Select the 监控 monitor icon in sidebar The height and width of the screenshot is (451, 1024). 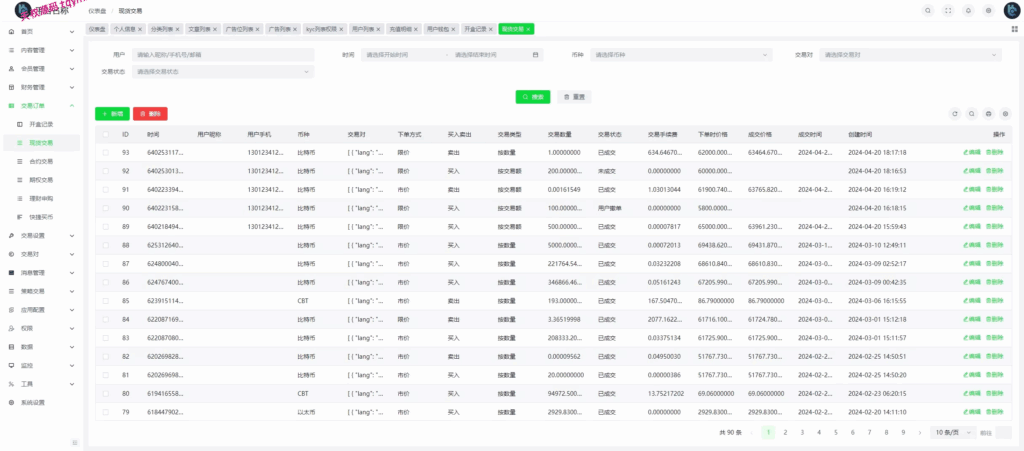click(11, 365)
